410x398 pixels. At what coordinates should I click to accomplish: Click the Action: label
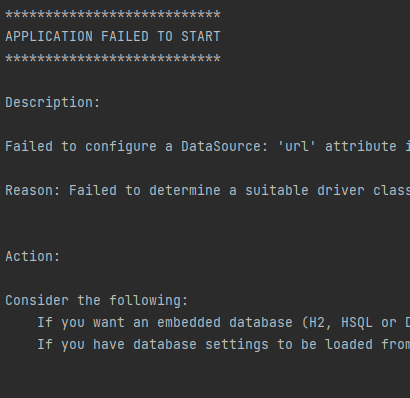point(33,257)
